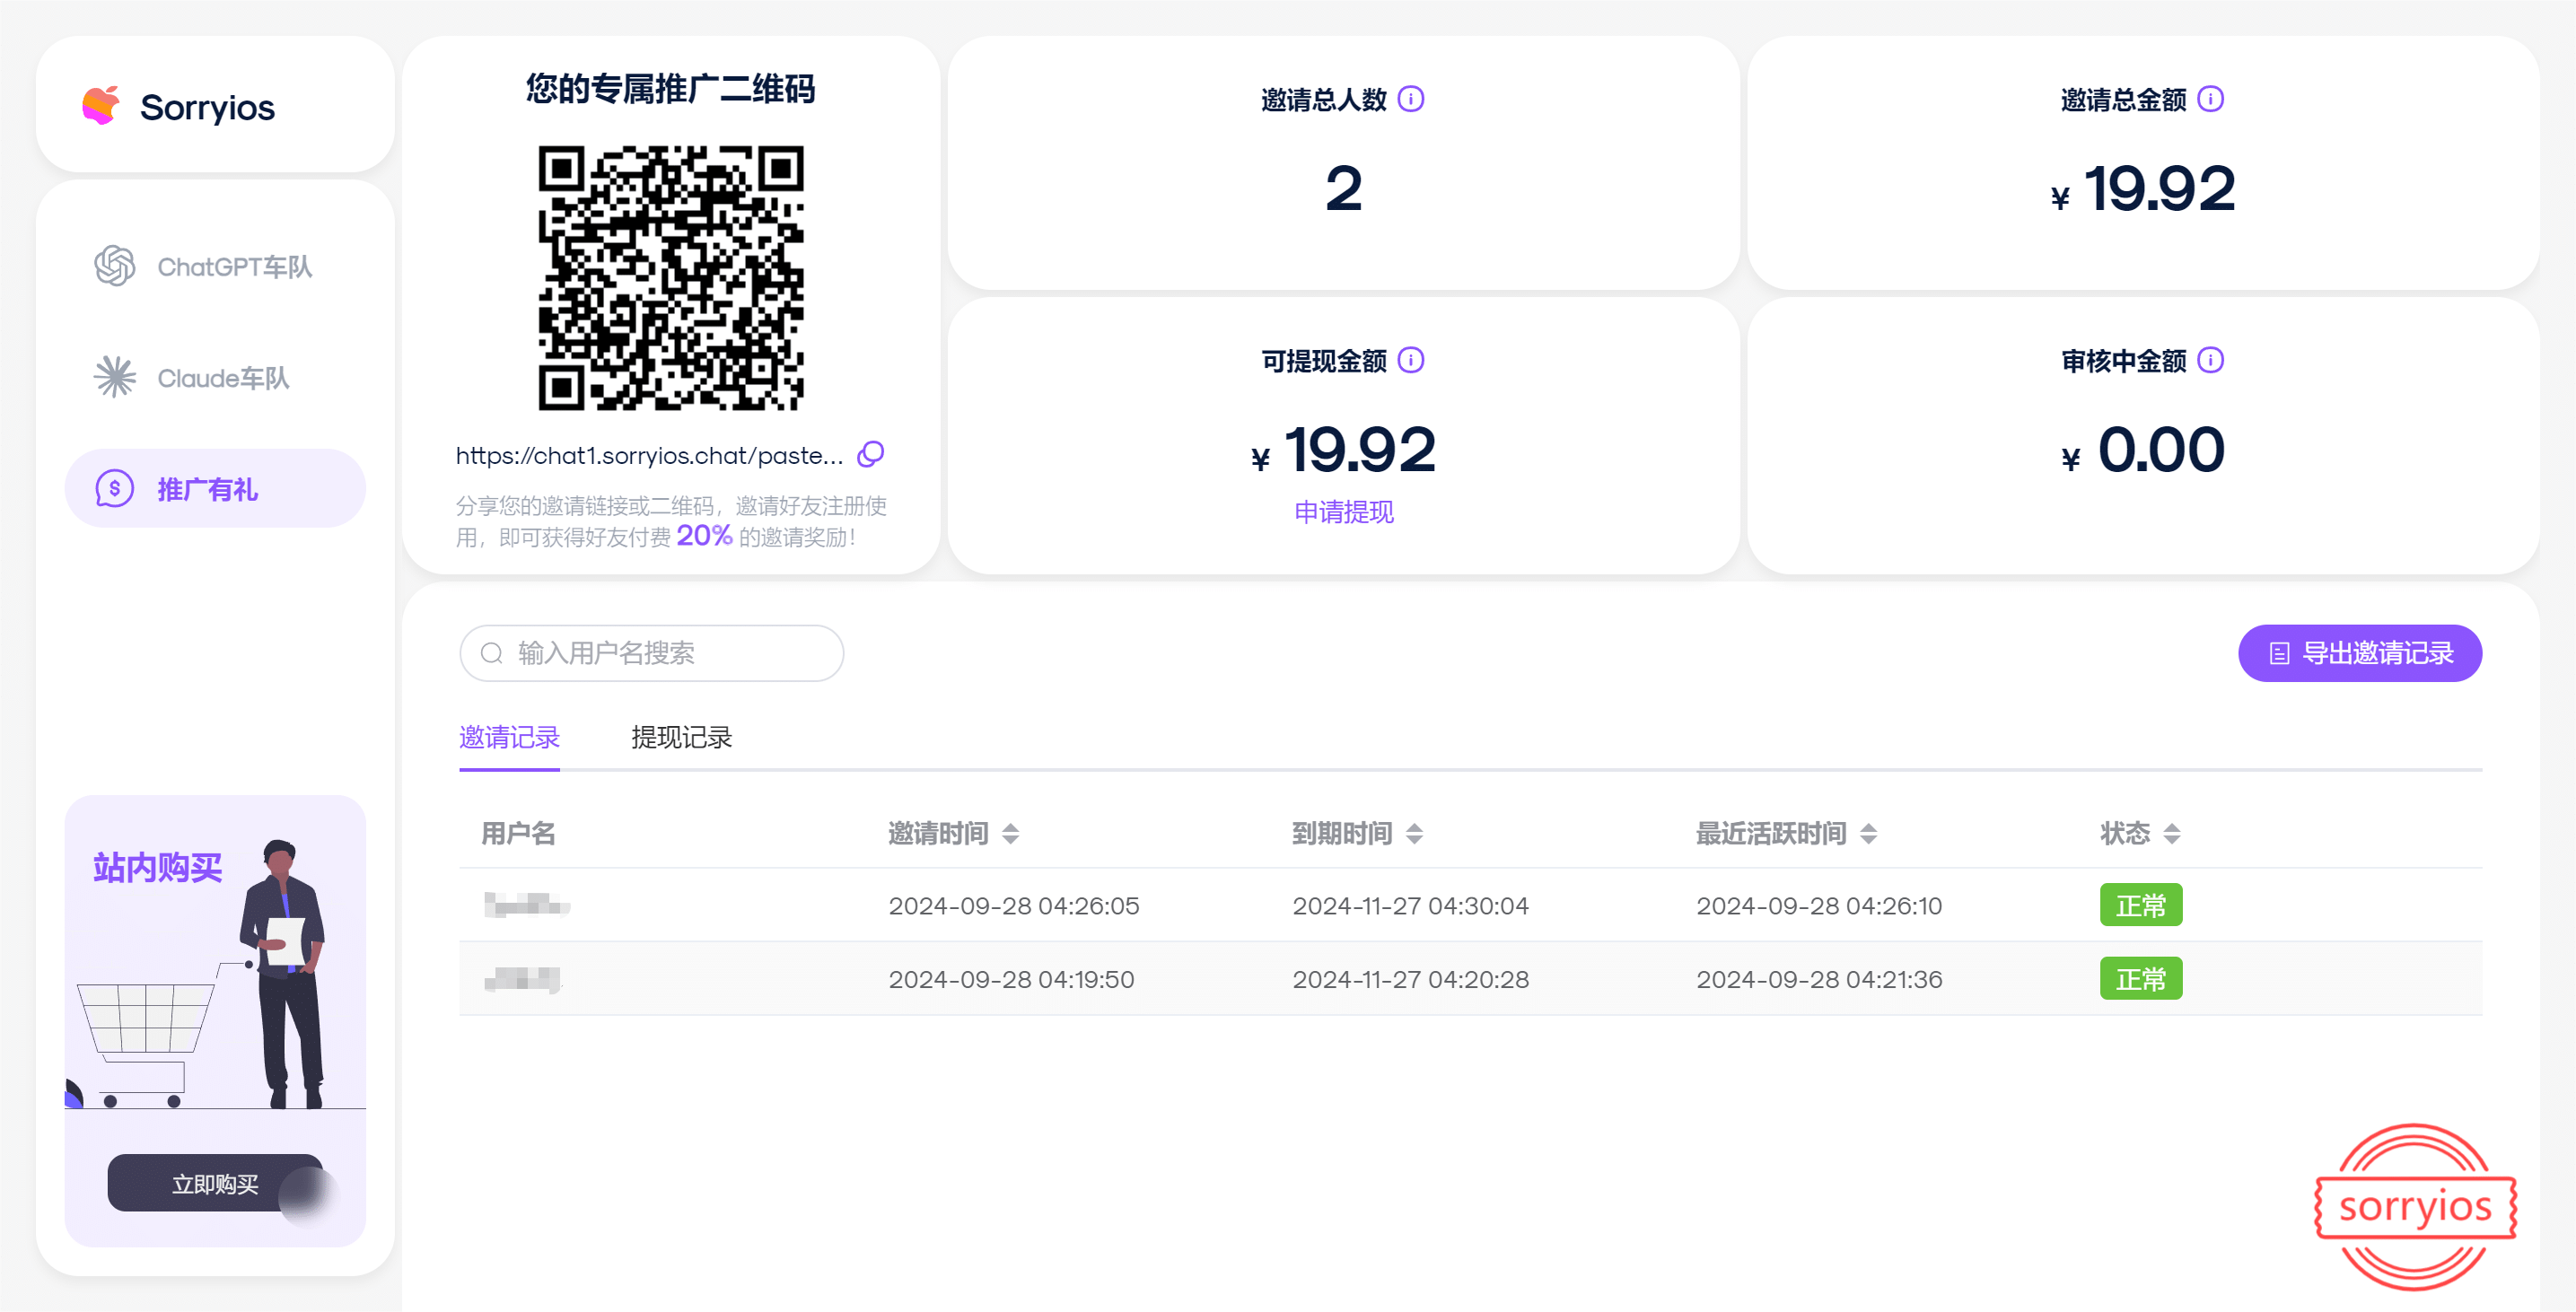This screenshot has width=2576, height=1312.
Task: Sort by 到期时间 column arrows
Action: tap(1414, 833)
